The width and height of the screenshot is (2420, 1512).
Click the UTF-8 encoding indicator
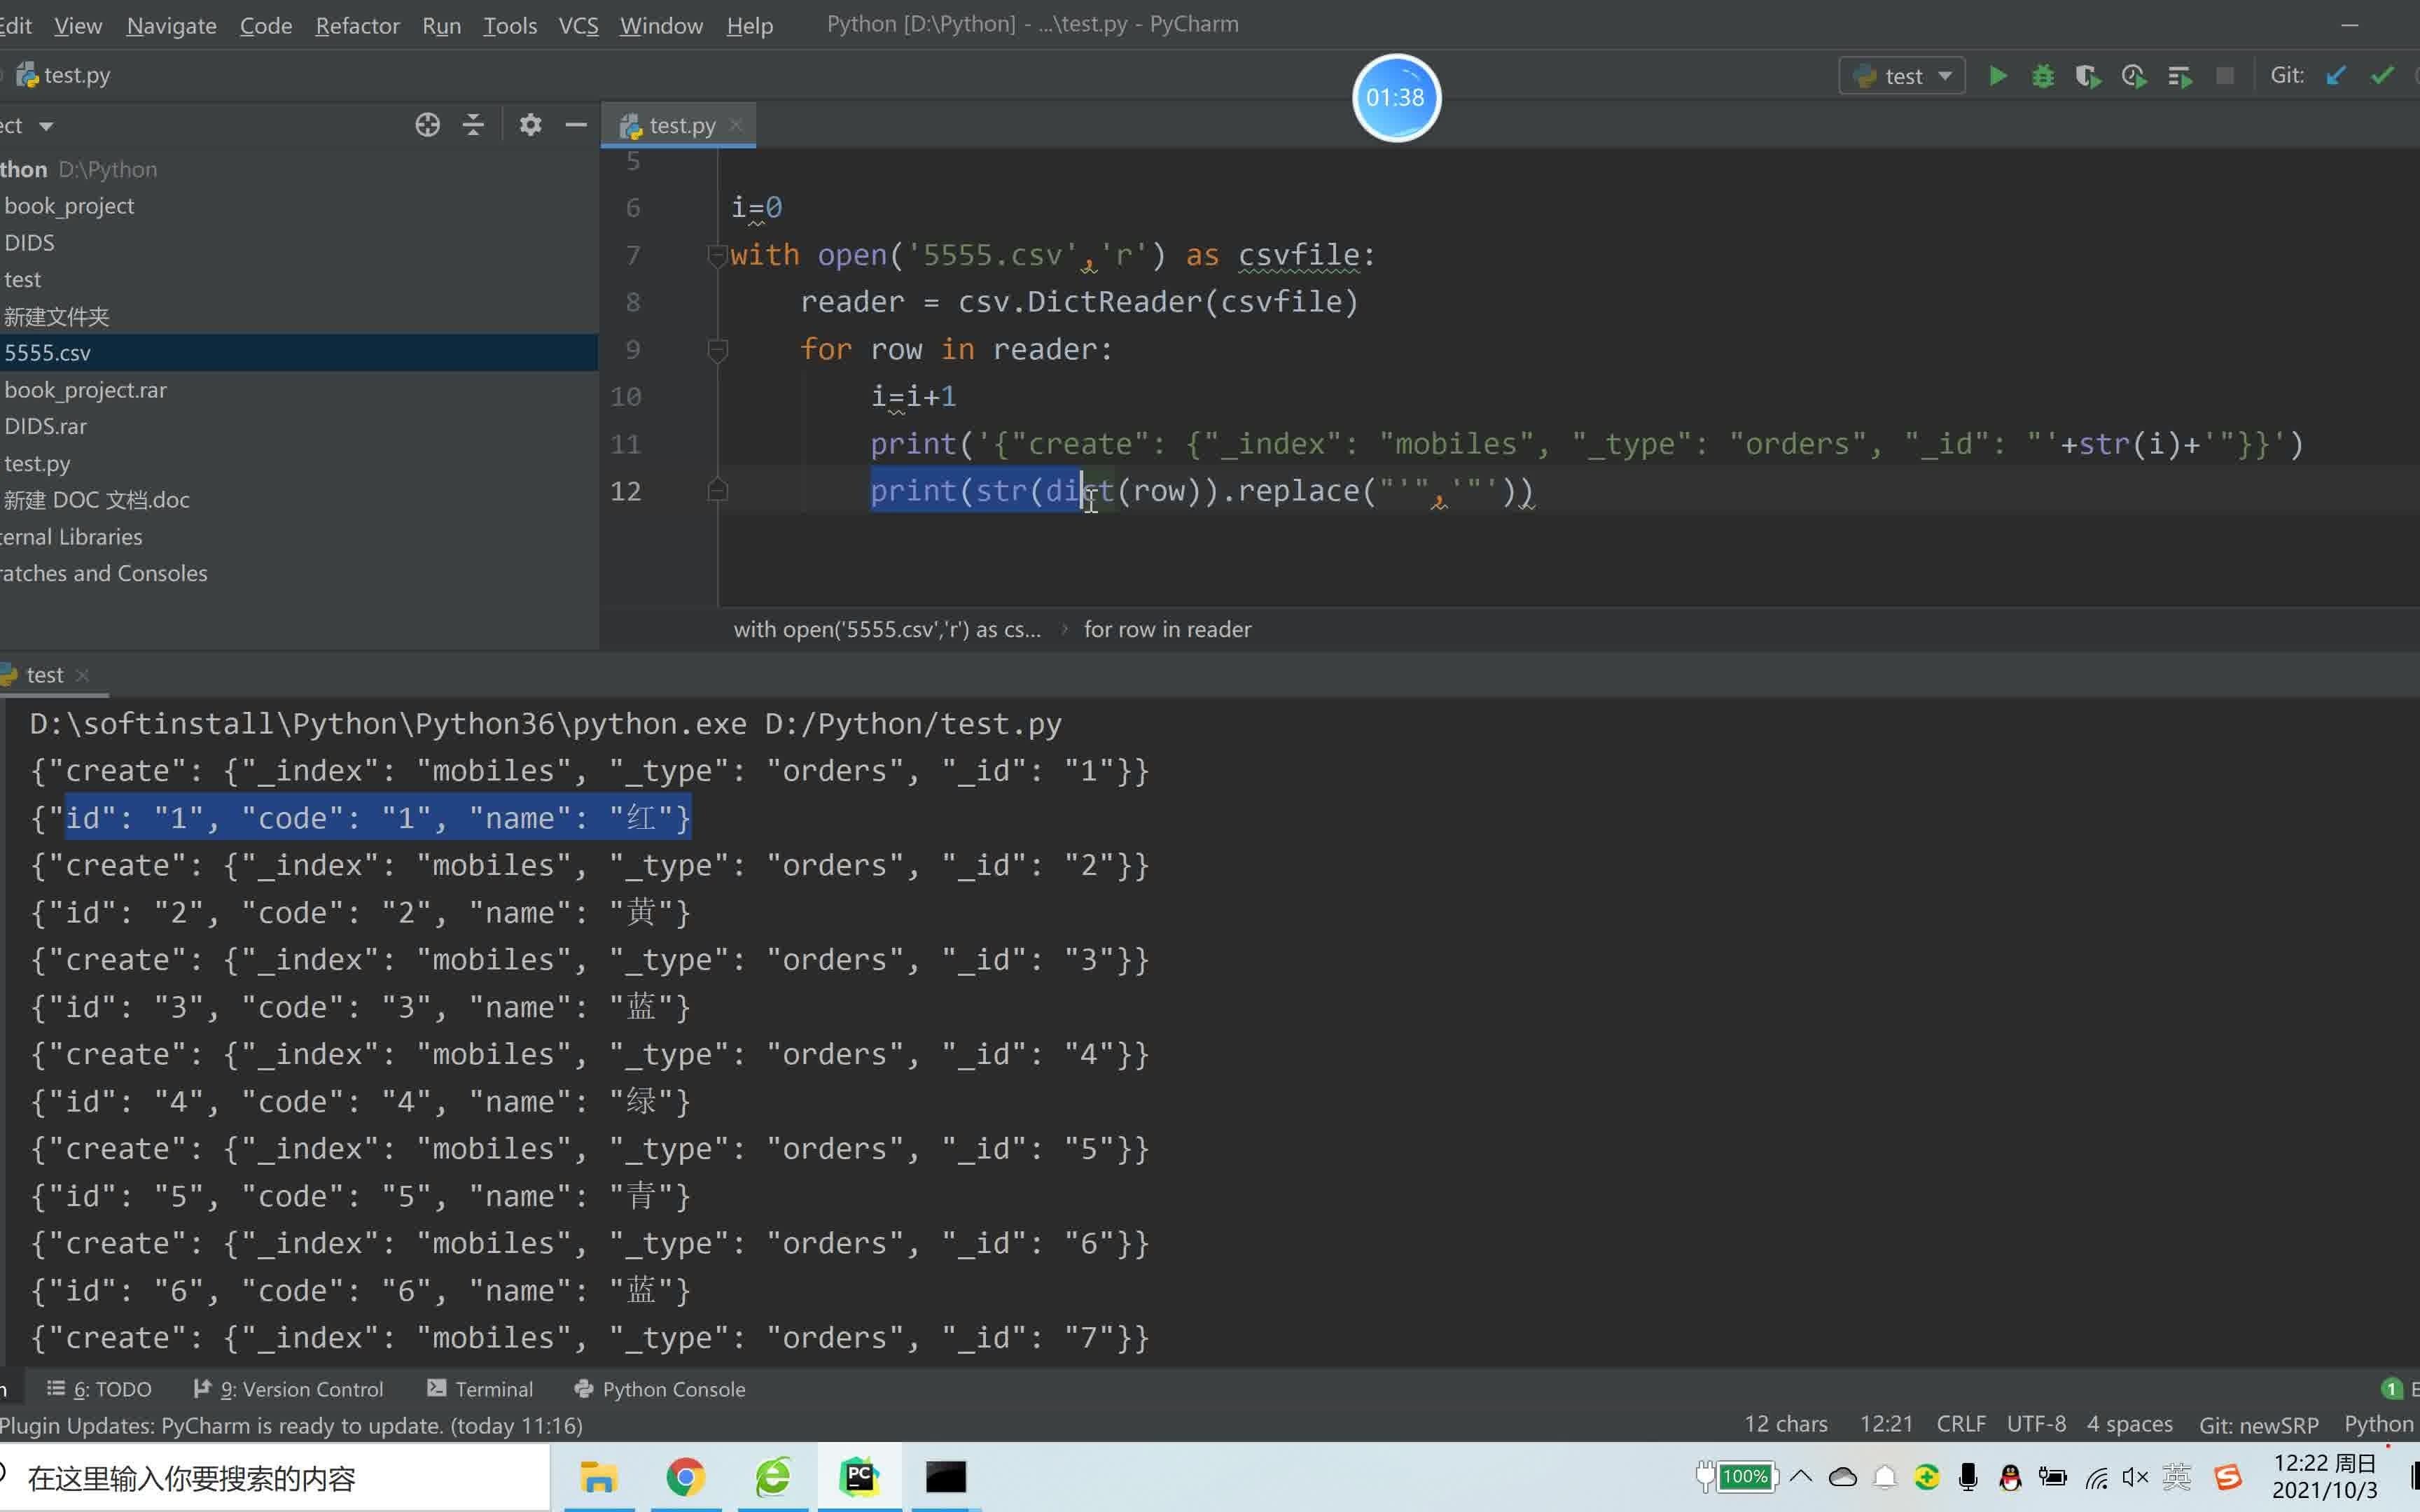tap(2036, 1424)
